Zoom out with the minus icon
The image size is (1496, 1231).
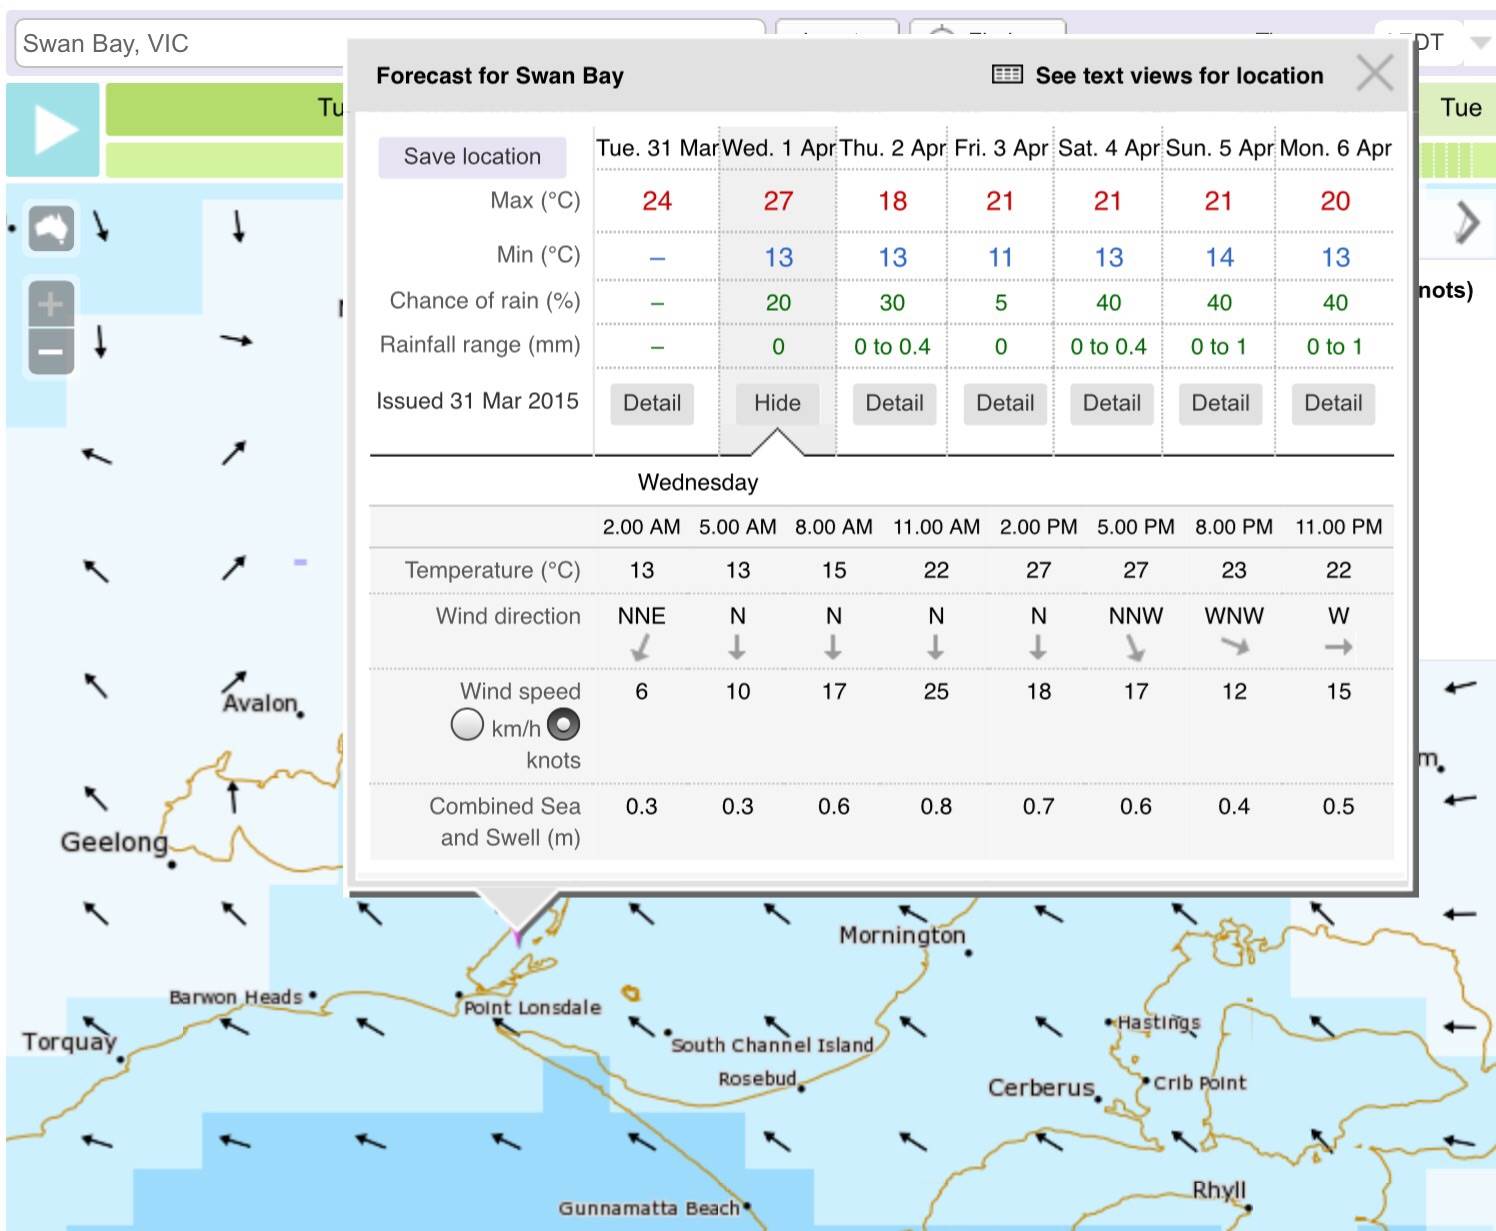pyautogui.click(x=51, y=352)
